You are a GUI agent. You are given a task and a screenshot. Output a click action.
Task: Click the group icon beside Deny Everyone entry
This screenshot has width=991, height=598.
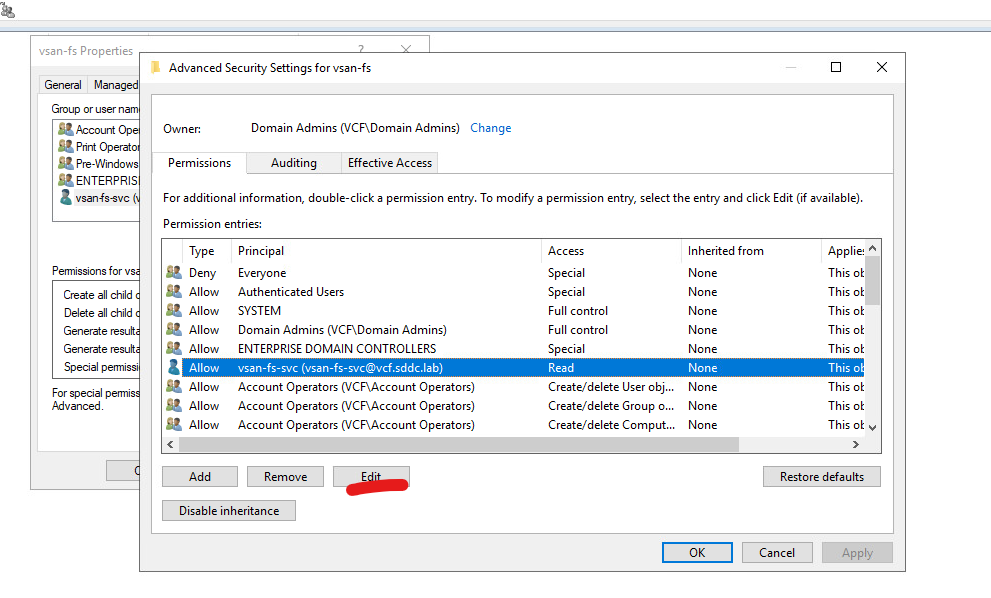pos(174,273)
